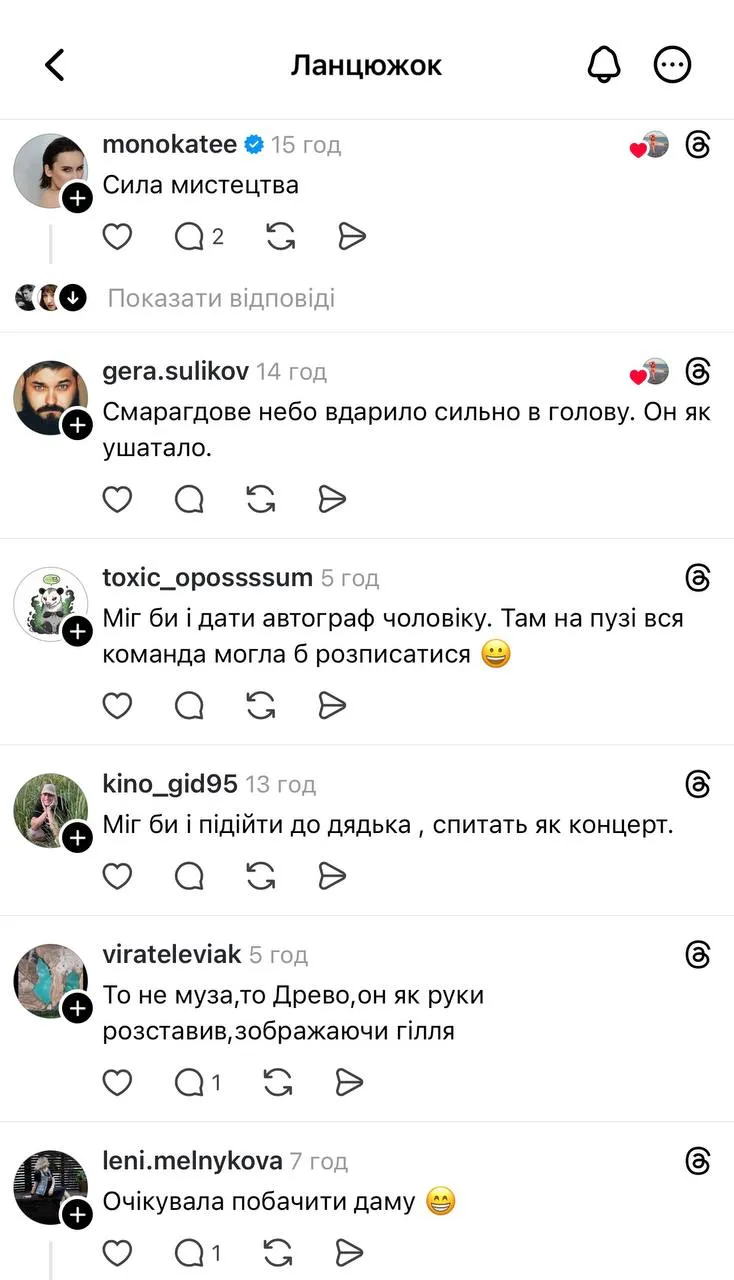Open Threads icon on toxic_opossssum's comment
734x1280 pixels.
tap(698, 578)
